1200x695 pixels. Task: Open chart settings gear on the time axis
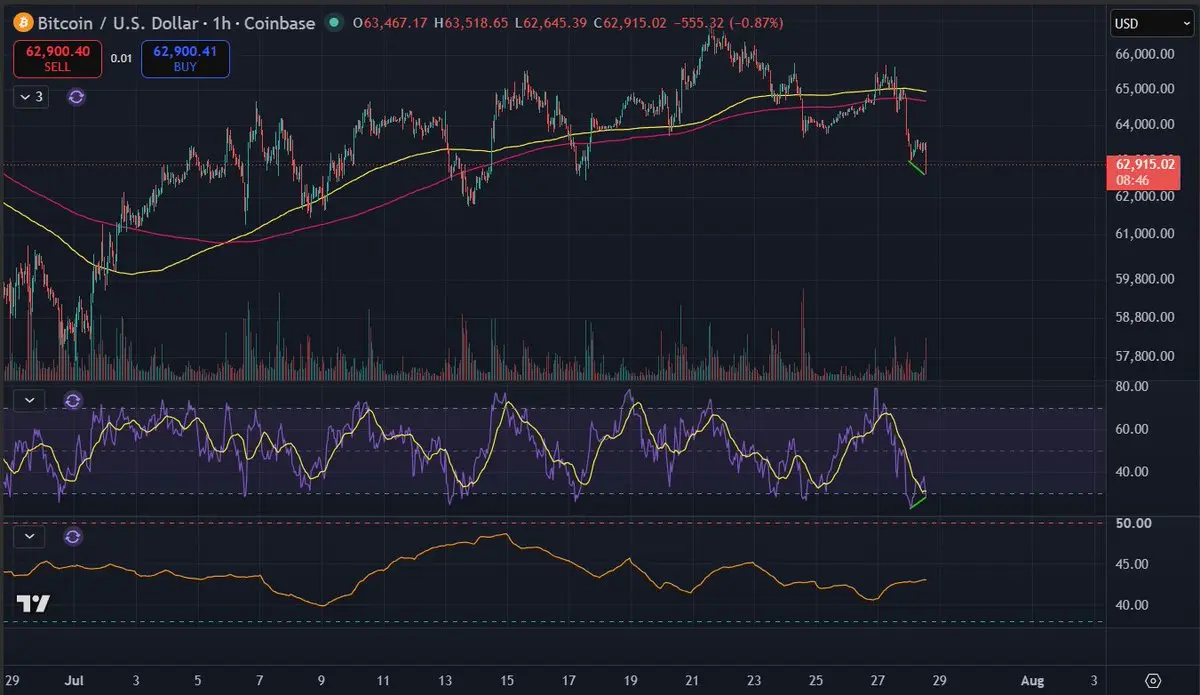click(x=1153, y=679)
